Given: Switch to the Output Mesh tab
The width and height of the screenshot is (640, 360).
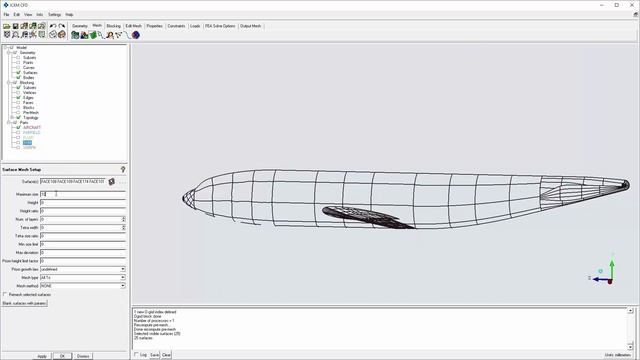Looking at the screenshot, I should click(251, 26).
